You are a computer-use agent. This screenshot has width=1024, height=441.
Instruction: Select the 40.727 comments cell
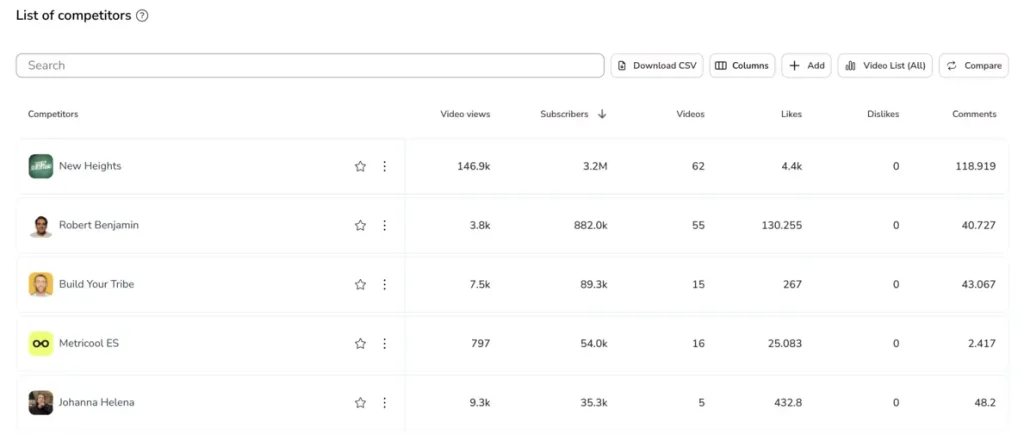[x=979, y=225]
